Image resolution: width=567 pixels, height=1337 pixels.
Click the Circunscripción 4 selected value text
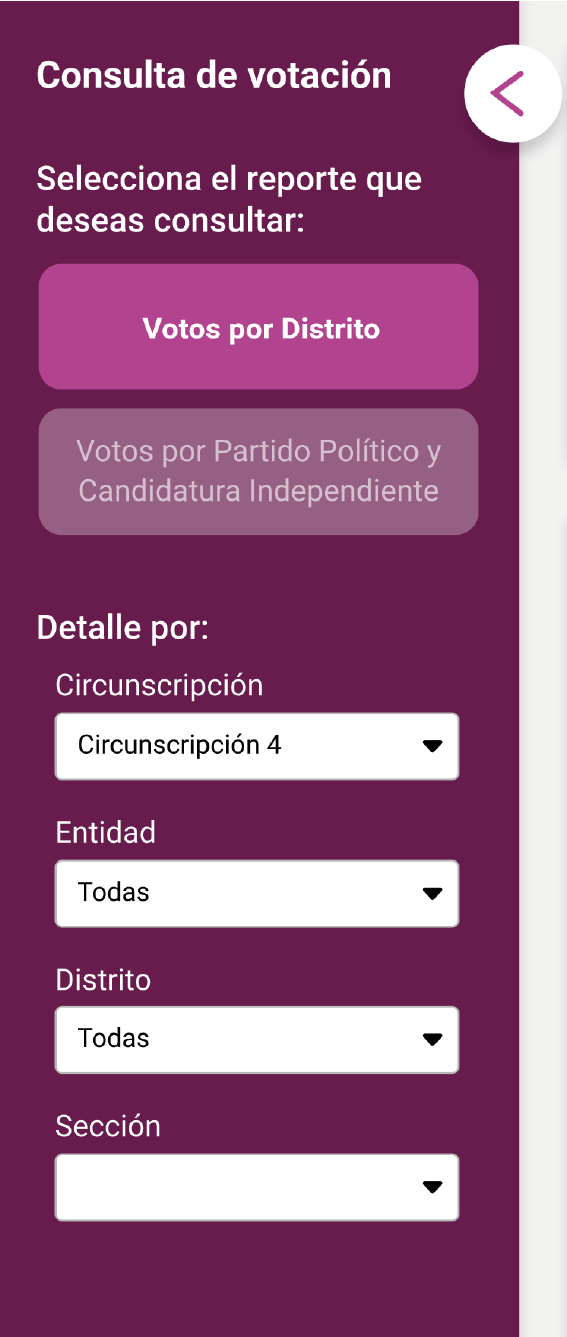180,745
